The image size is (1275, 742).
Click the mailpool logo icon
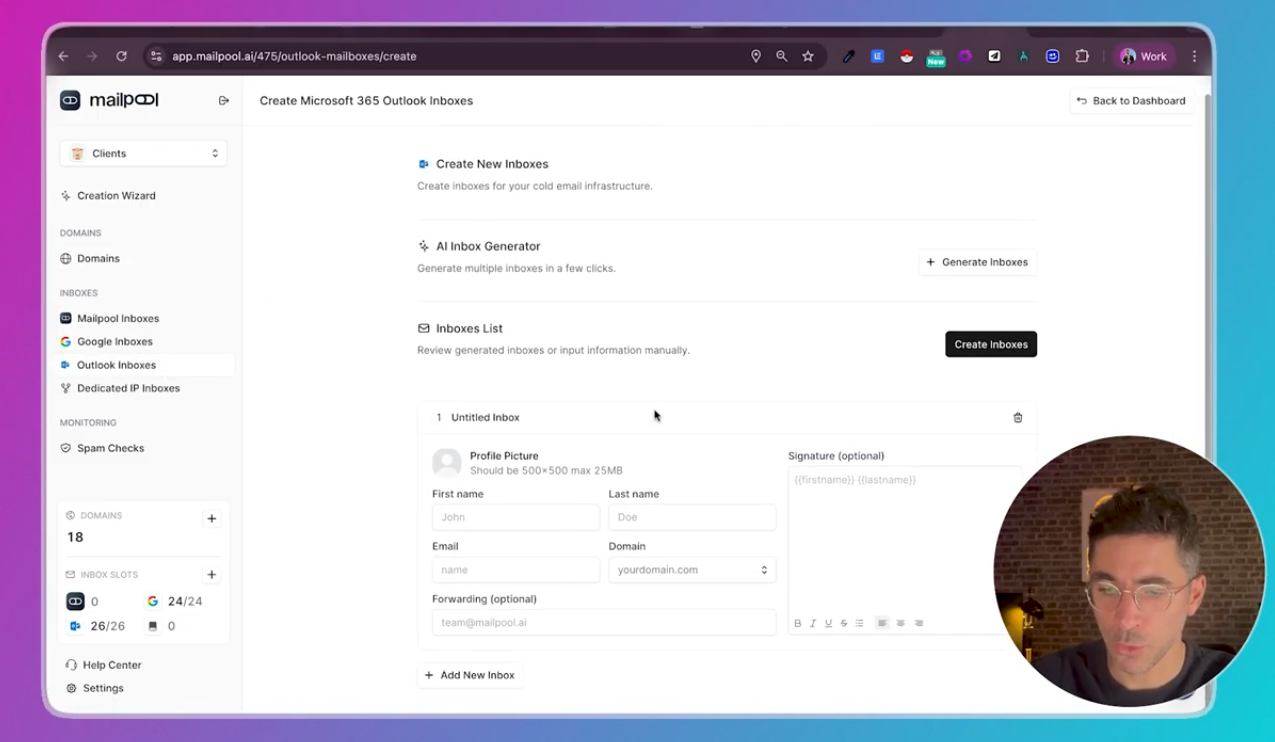click(70, 100)
